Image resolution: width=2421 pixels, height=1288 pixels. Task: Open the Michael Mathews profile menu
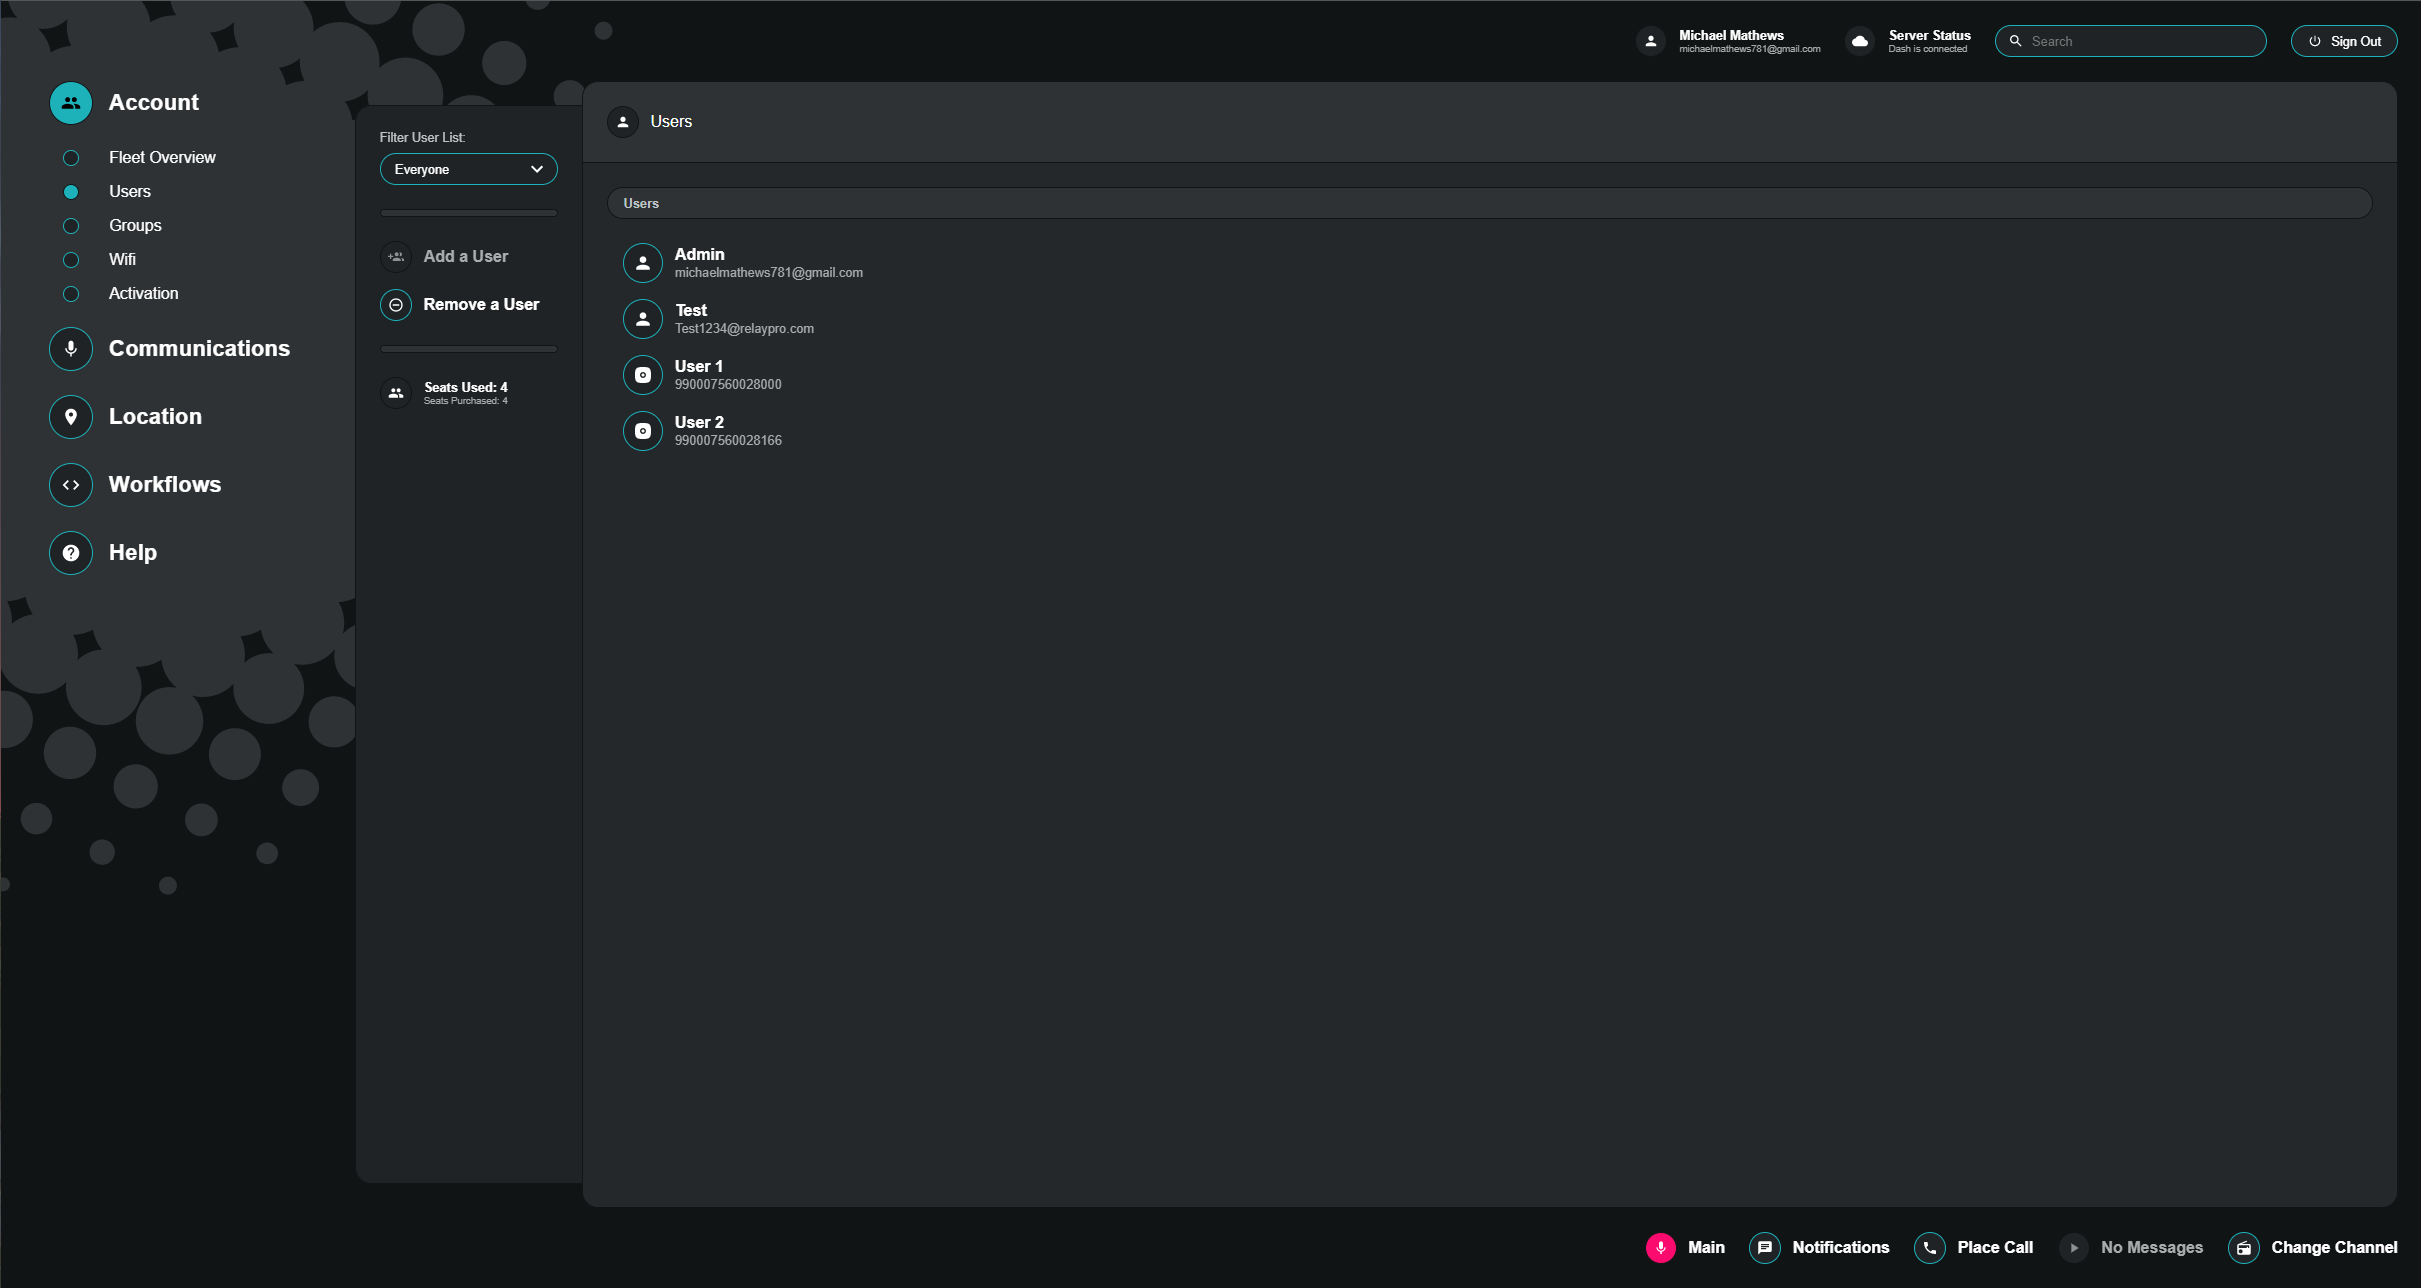[1730, 41]
